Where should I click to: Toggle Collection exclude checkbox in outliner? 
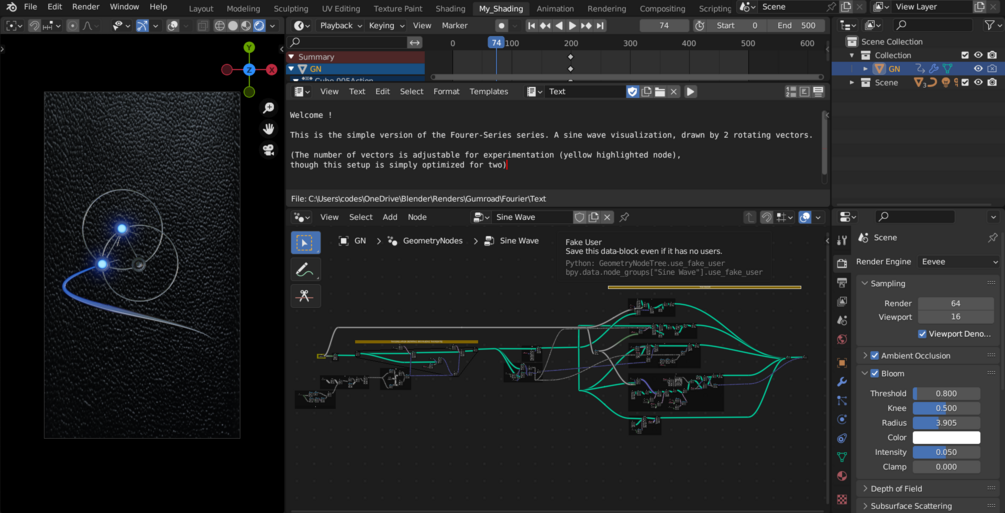click(965, 55)
